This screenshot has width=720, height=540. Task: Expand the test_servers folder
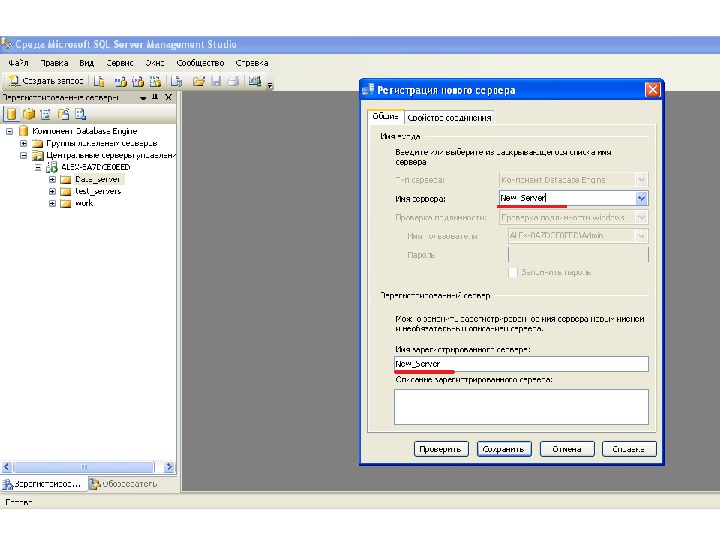pyautogui.click(x=52, y=191)
